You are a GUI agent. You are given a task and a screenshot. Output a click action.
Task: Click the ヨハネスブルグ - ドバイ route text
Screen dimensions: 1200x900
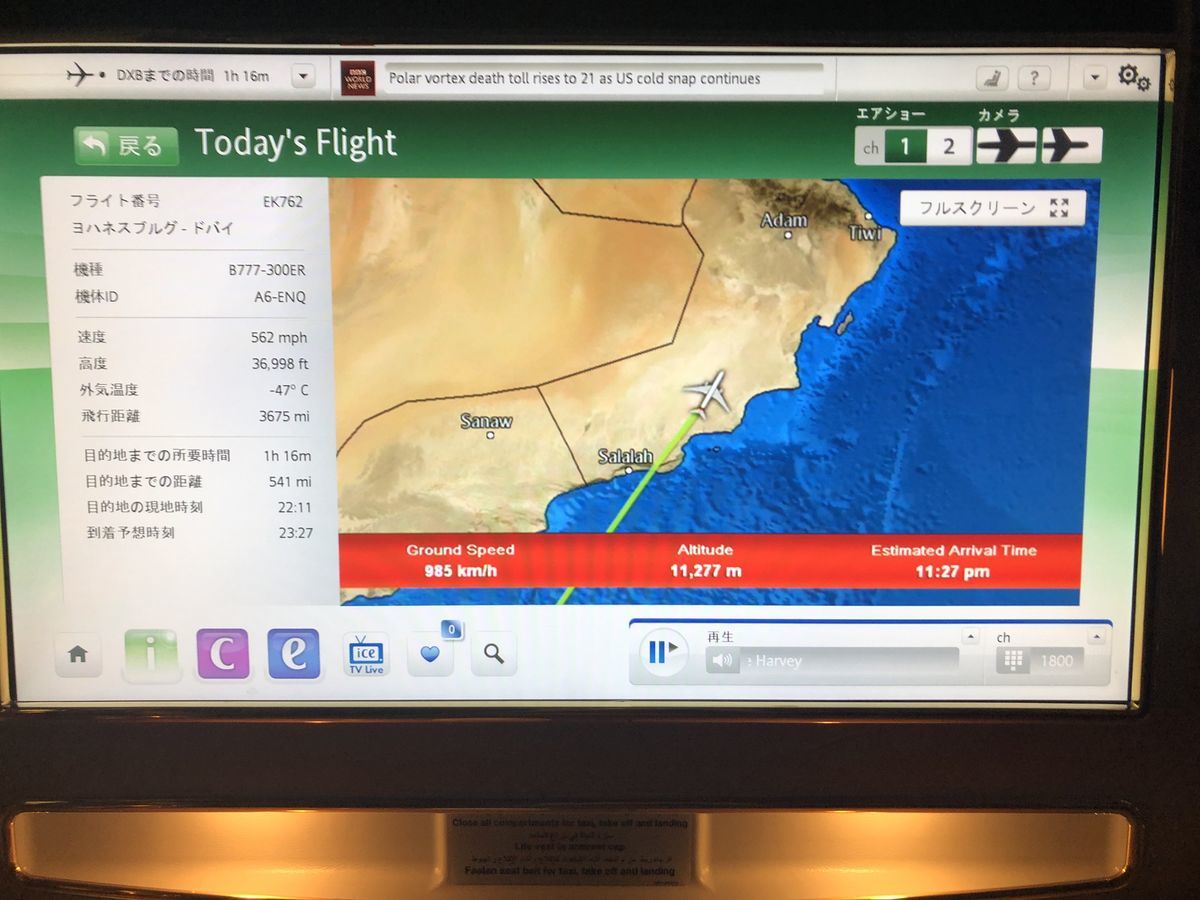(152, 228)
